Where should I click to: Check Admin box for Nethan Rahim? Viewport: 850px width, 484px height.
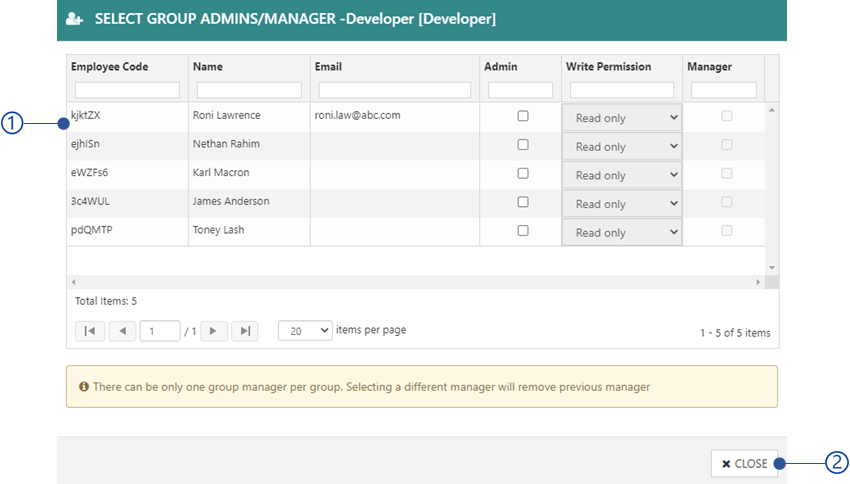click(x=523, y=145)
